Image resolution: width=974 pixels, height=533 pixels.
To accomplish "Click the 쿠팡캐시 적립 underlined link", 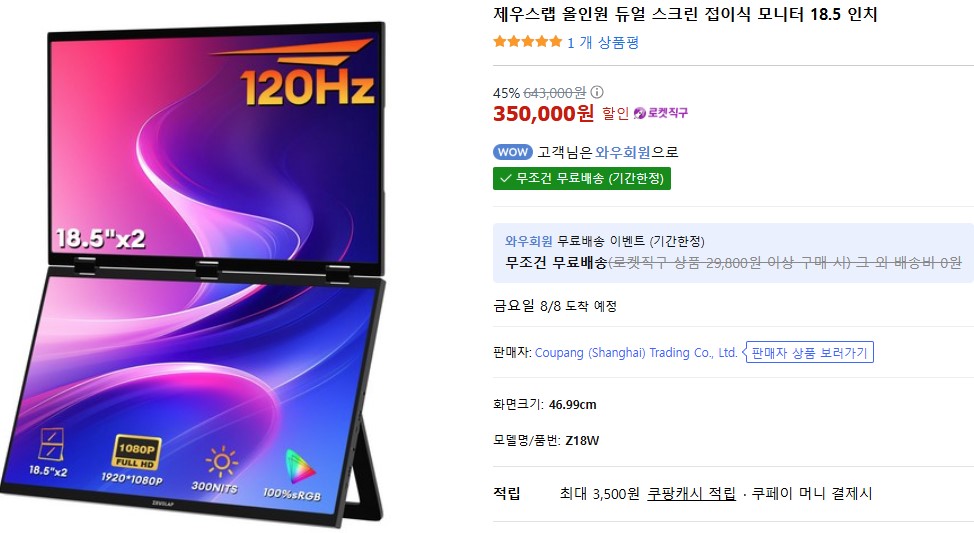I will [x=691, y=494].
